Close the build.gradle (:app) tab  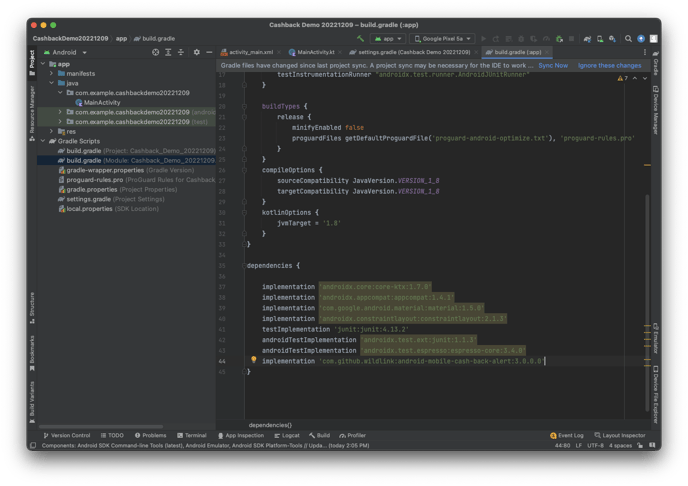point(548,52)
